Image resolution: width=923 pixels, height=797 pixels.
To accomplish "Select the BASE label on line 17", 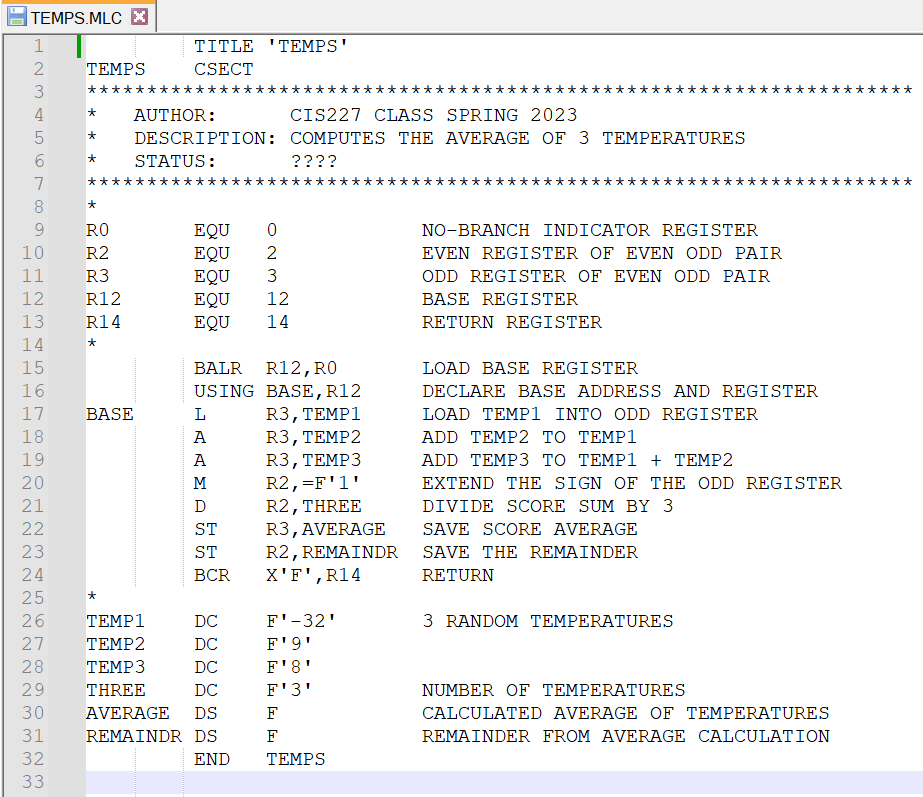I will click(108, 413).
